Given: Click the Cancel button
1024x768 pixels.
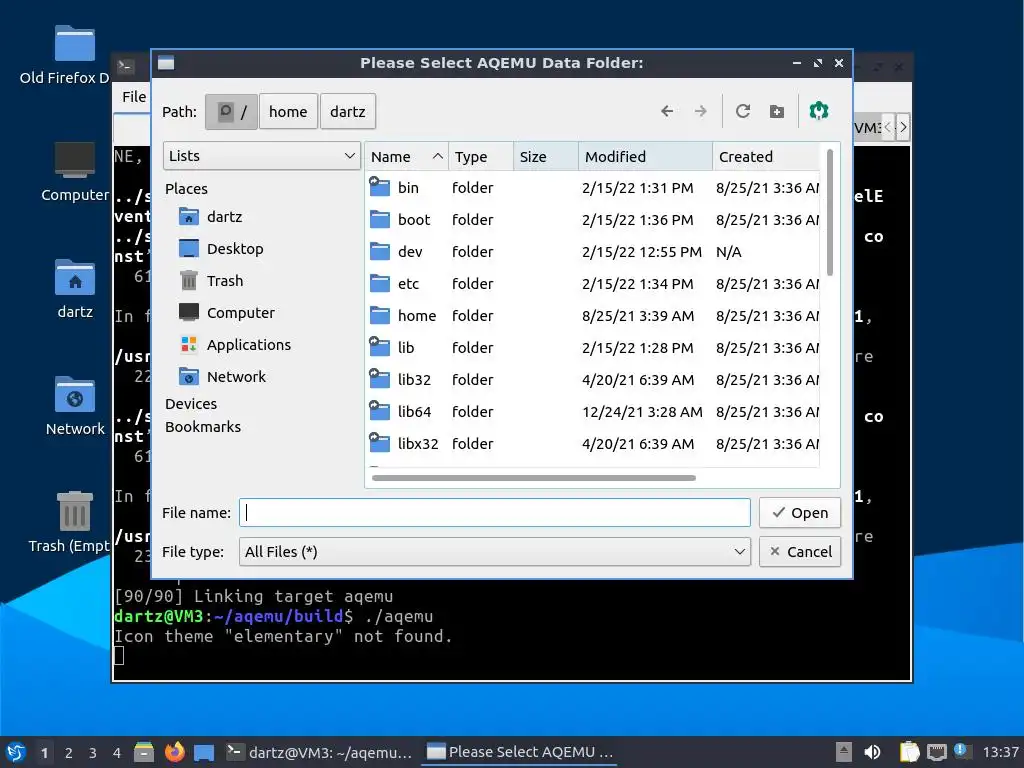Looking at the screenshot, I should tap(799, 552).
